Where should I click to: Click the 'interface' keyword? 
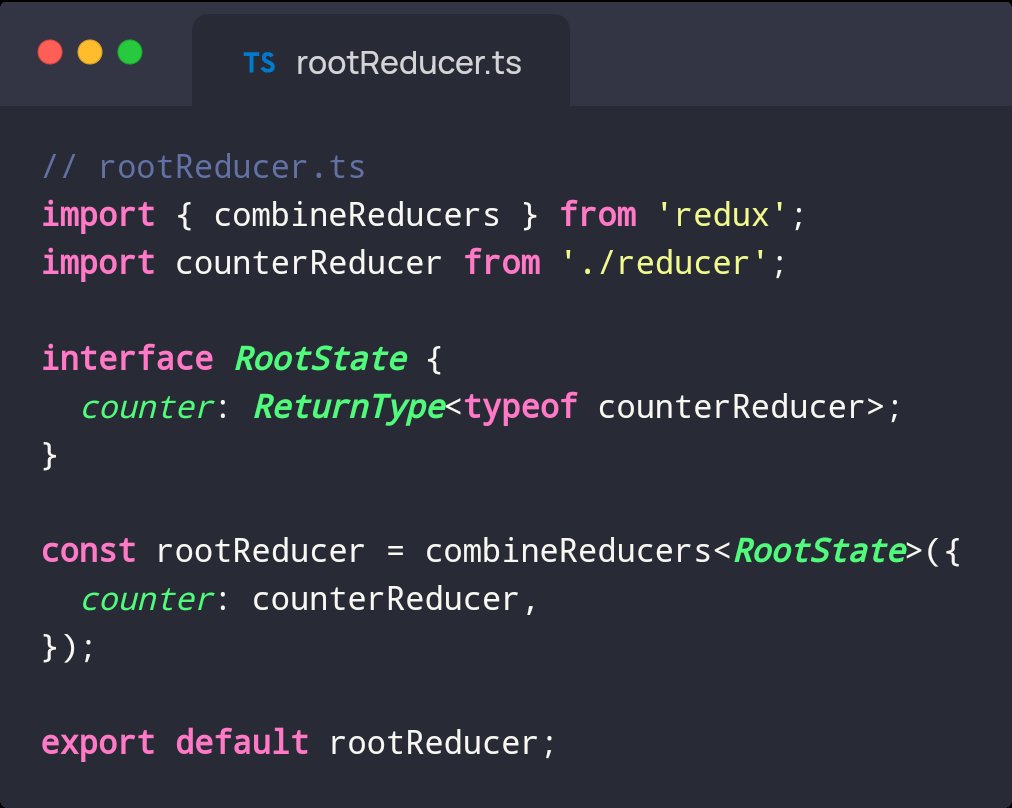click(x=128, y=358)
